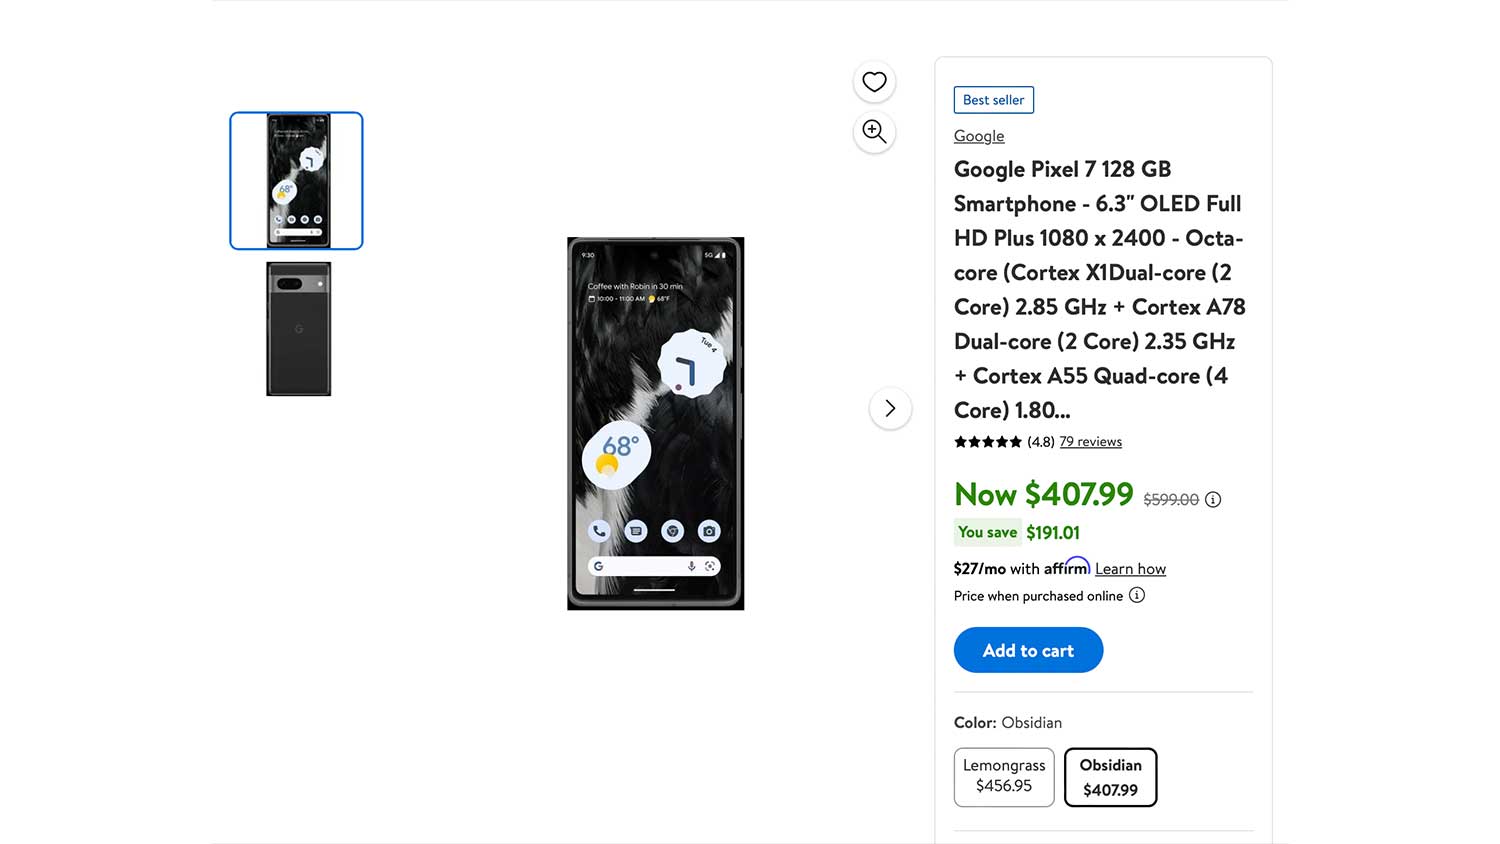The width and height of the screenshot is (1500, 844).
Task: Click the 'Now $407.99' price text
Action: click(x=1043, y=494)
